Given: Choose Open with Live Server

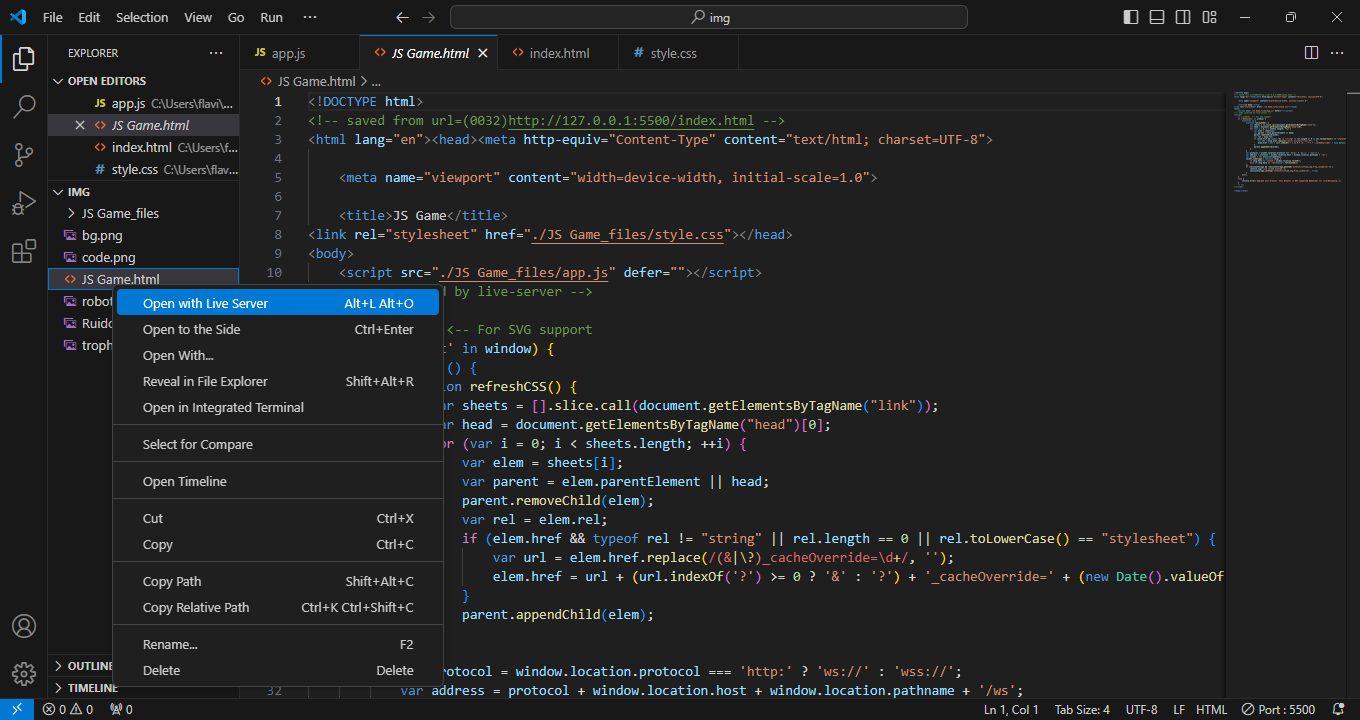Looking at the screenshot, I should point(277,303).
